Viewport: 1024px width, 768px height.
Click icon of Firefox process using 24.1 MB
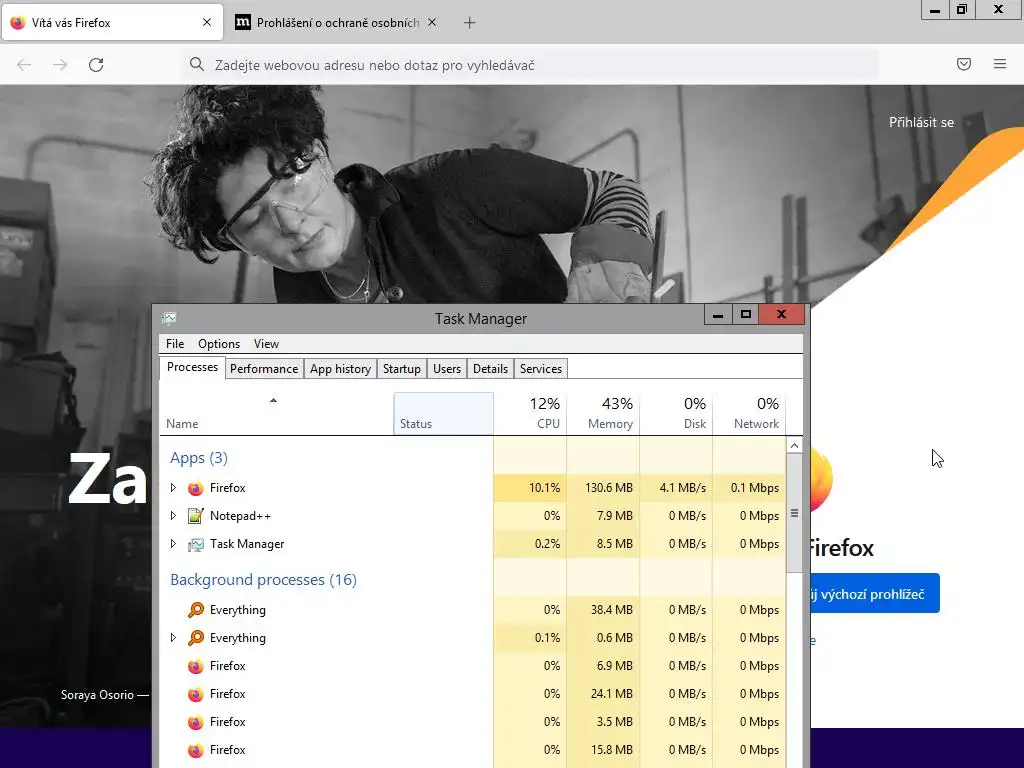(195, 694)
